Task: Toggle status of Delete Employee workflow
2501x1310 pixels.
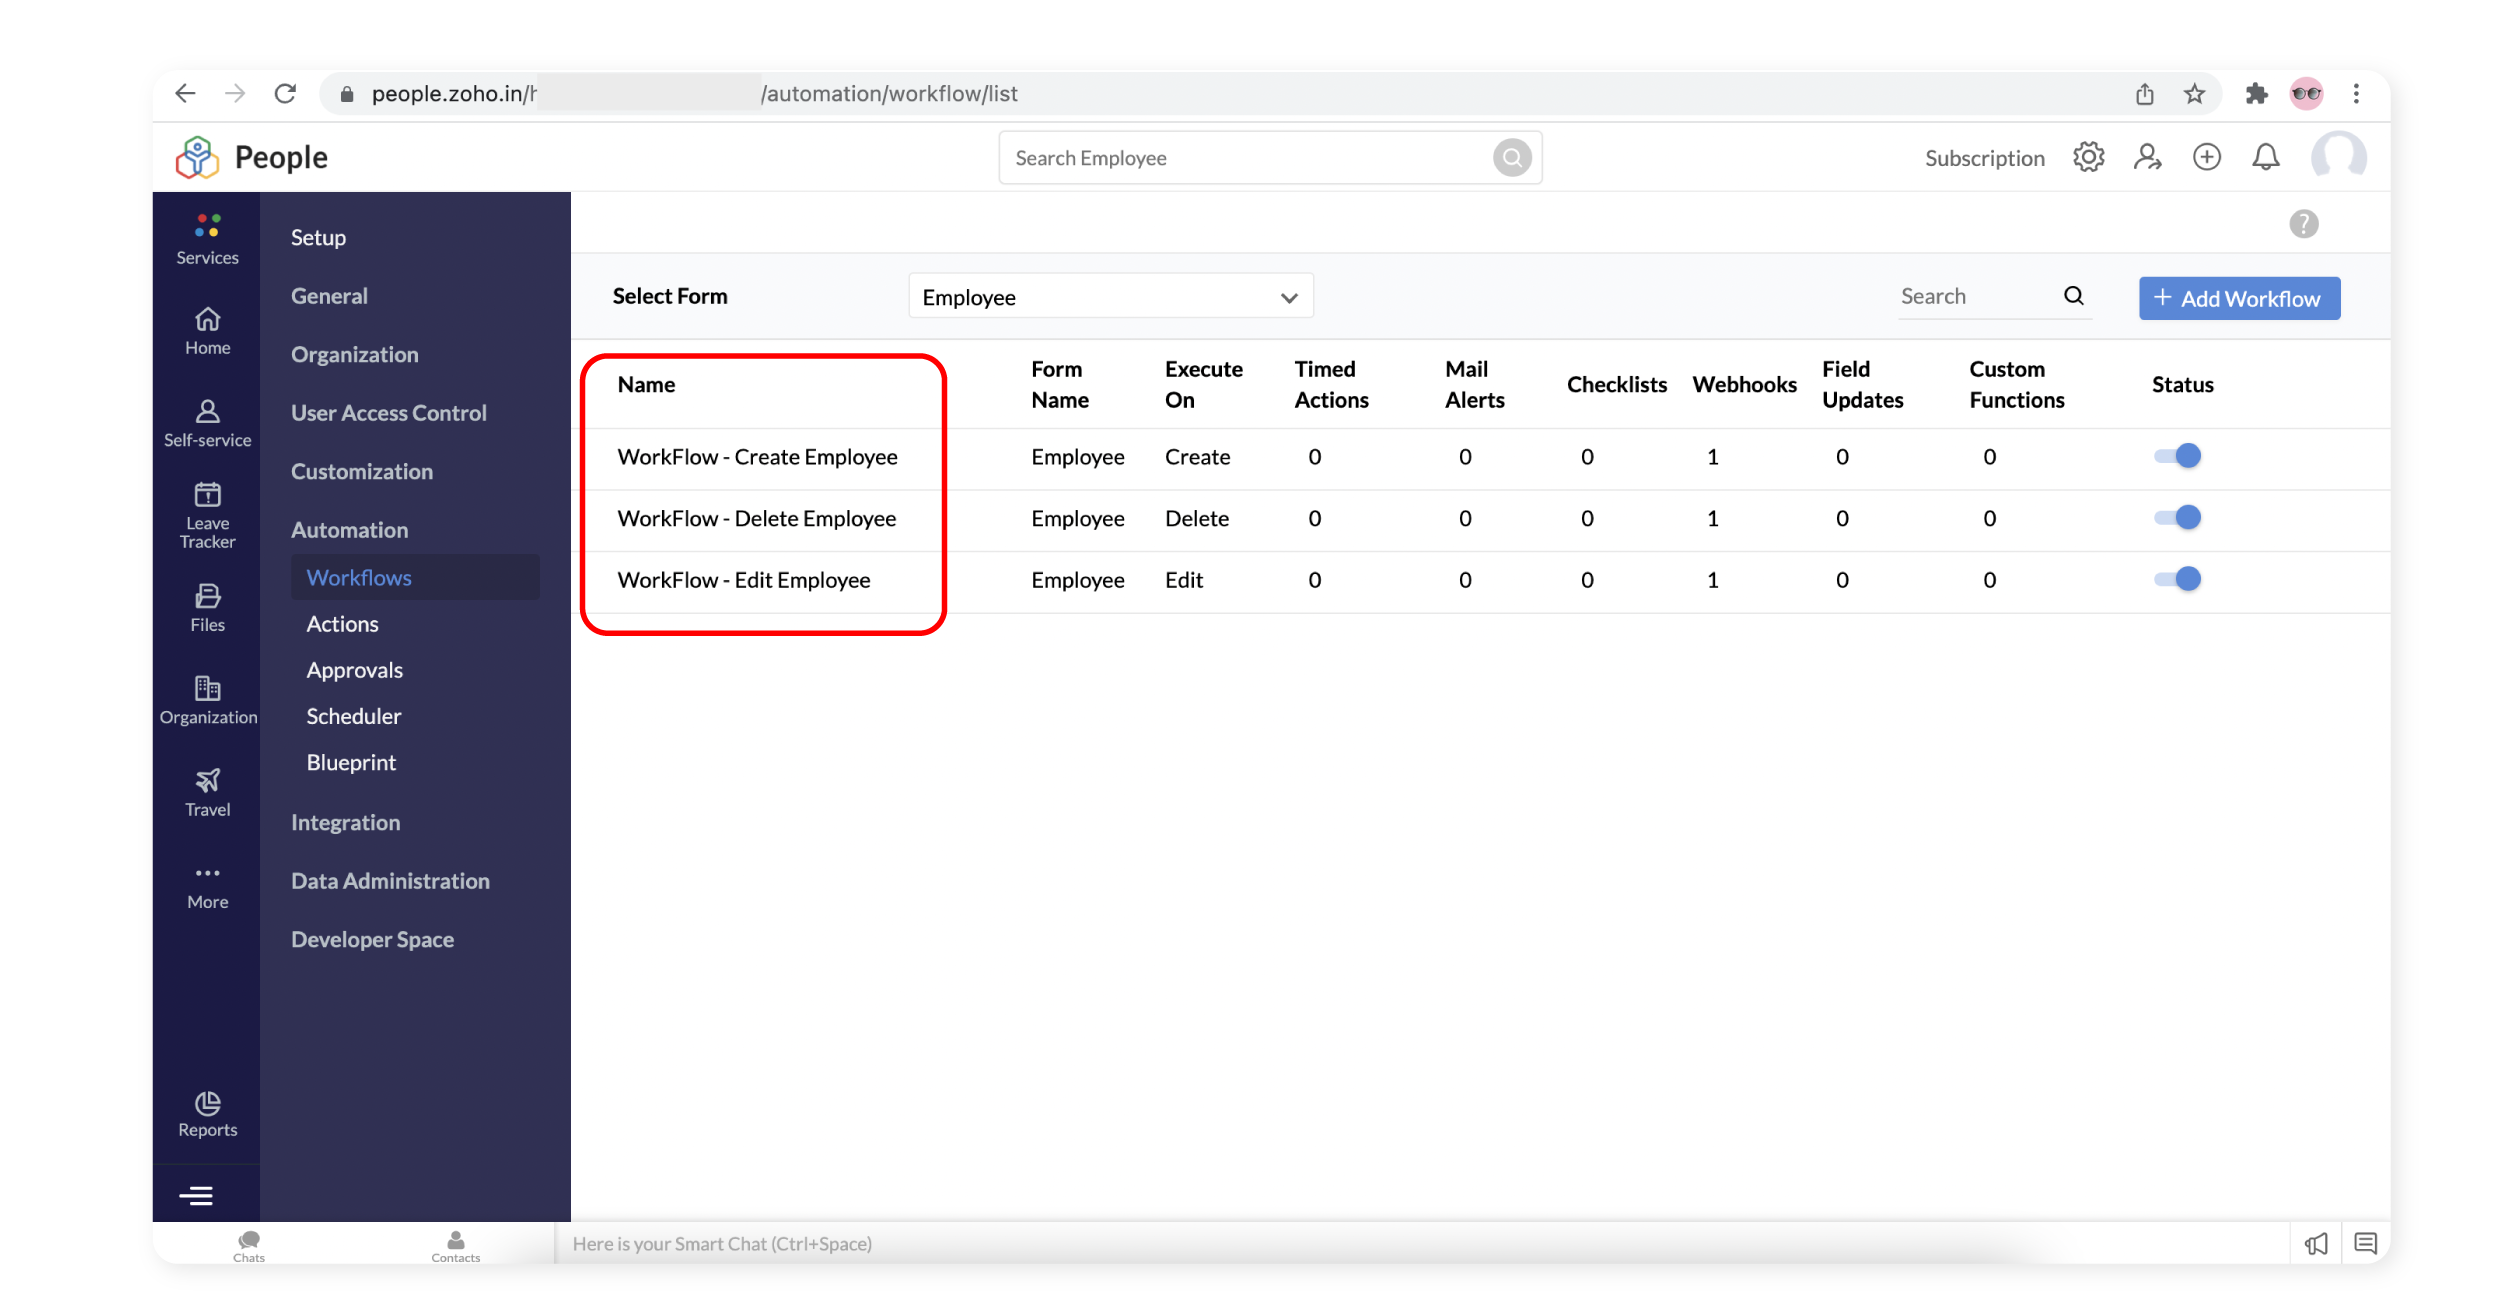Action: (2177, 518)
